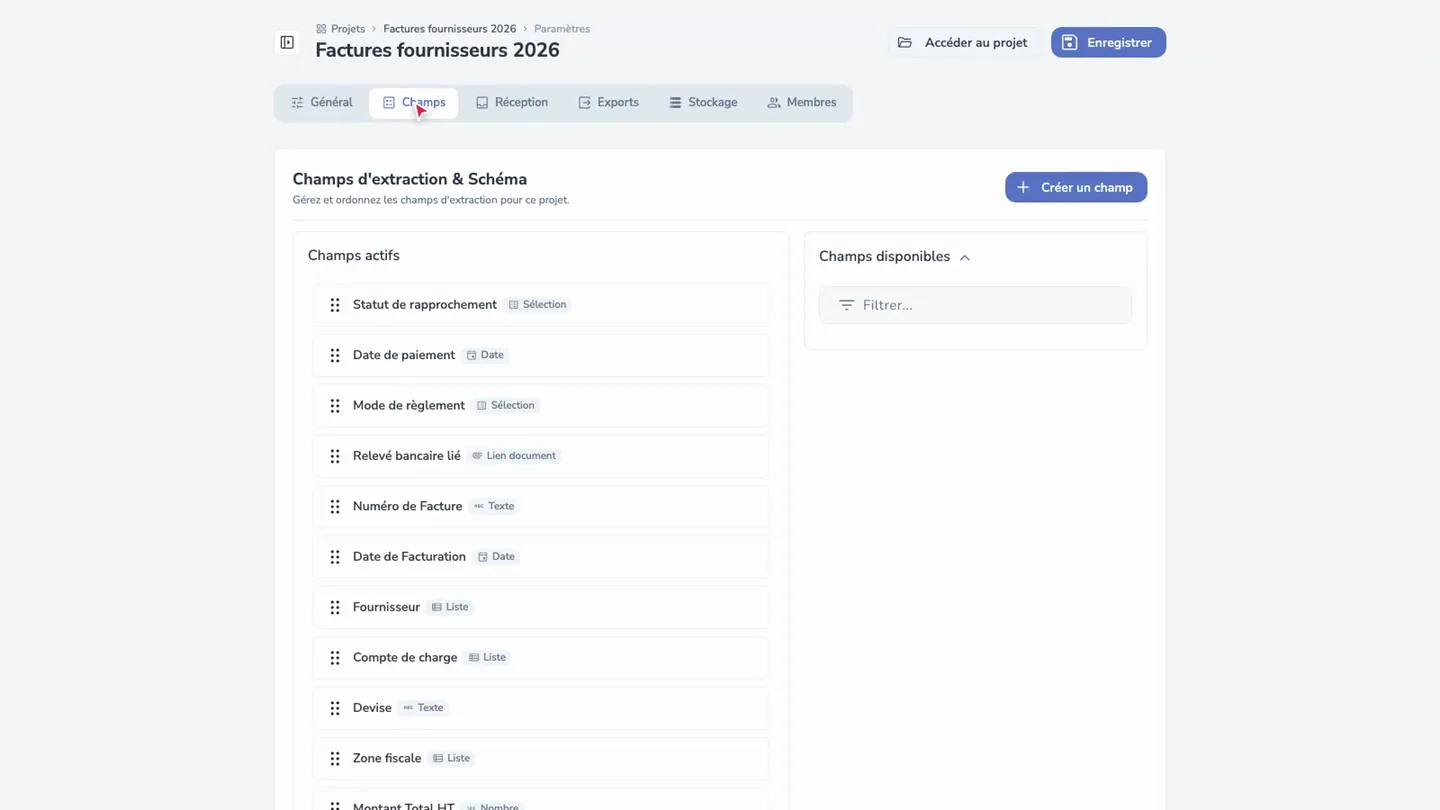Click drag handle for Statut de rapprochement
Viewport: 1440px width, 810px height.
[x=335, y=305]
